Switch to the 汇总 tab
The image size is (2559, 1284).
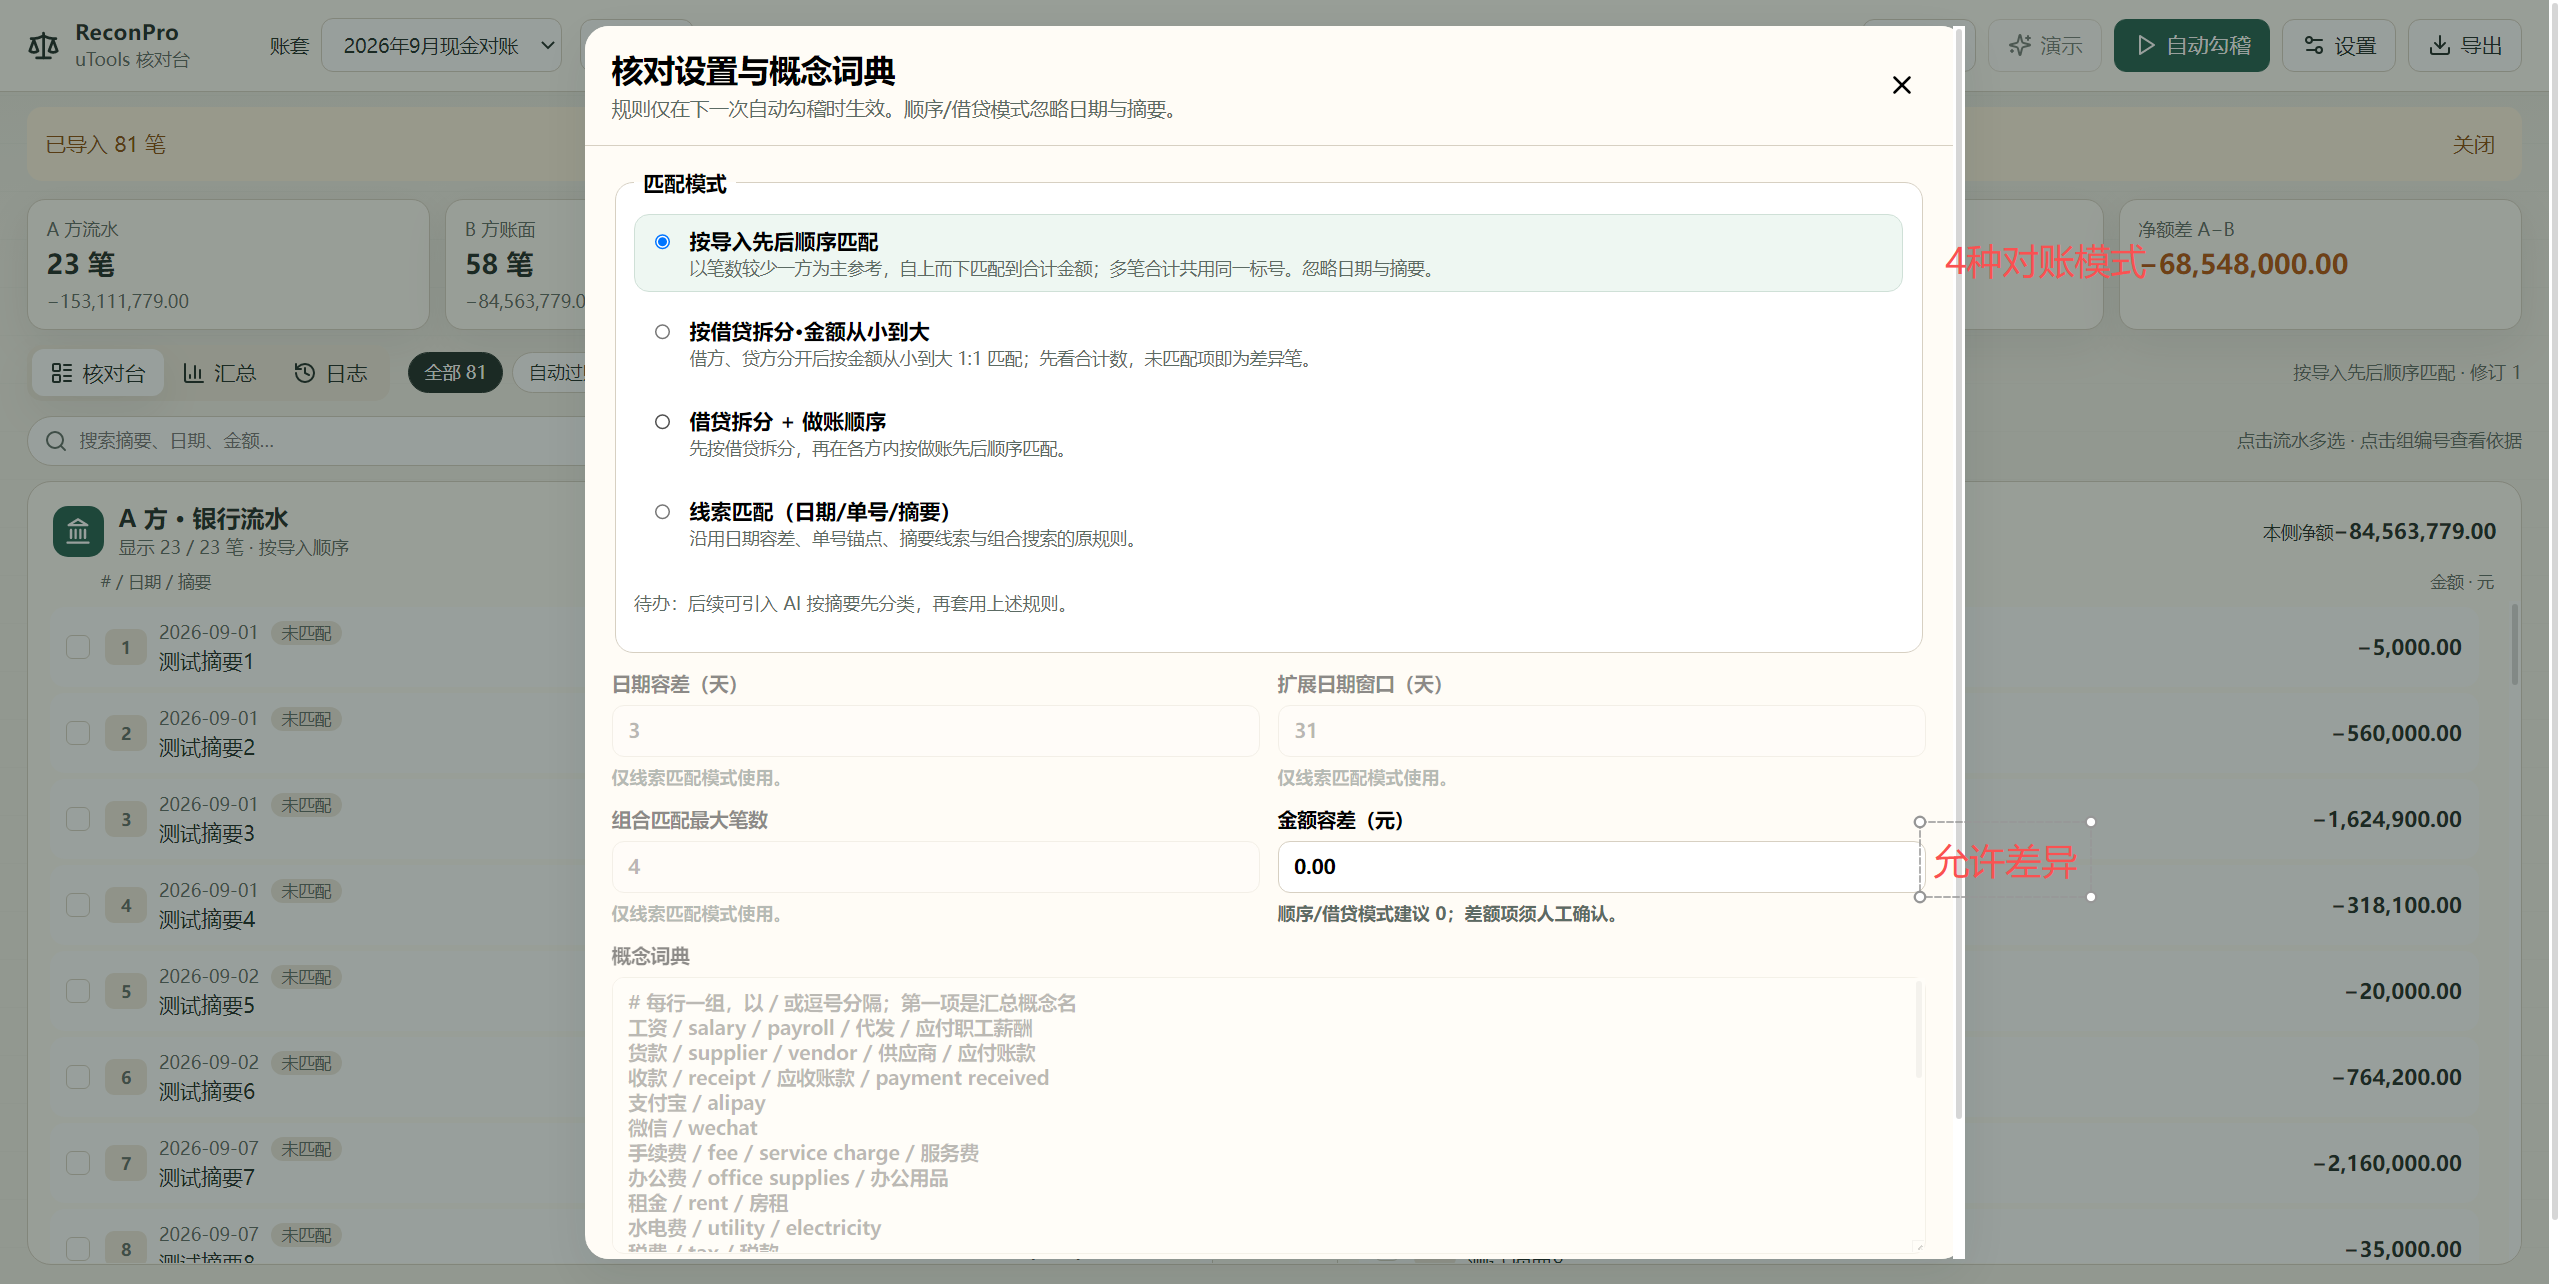pyautogui.click(x=220, y=373)
